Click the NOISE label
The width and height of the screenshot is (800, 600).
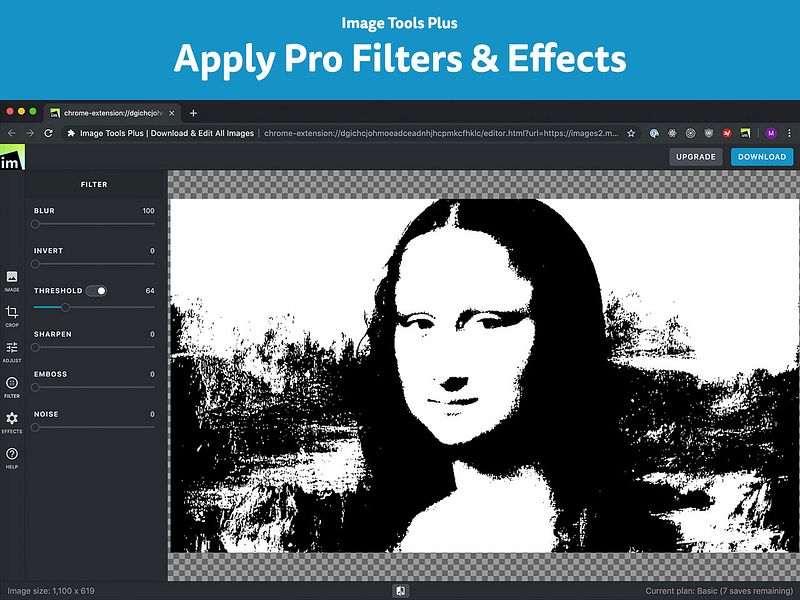[46, 414]
